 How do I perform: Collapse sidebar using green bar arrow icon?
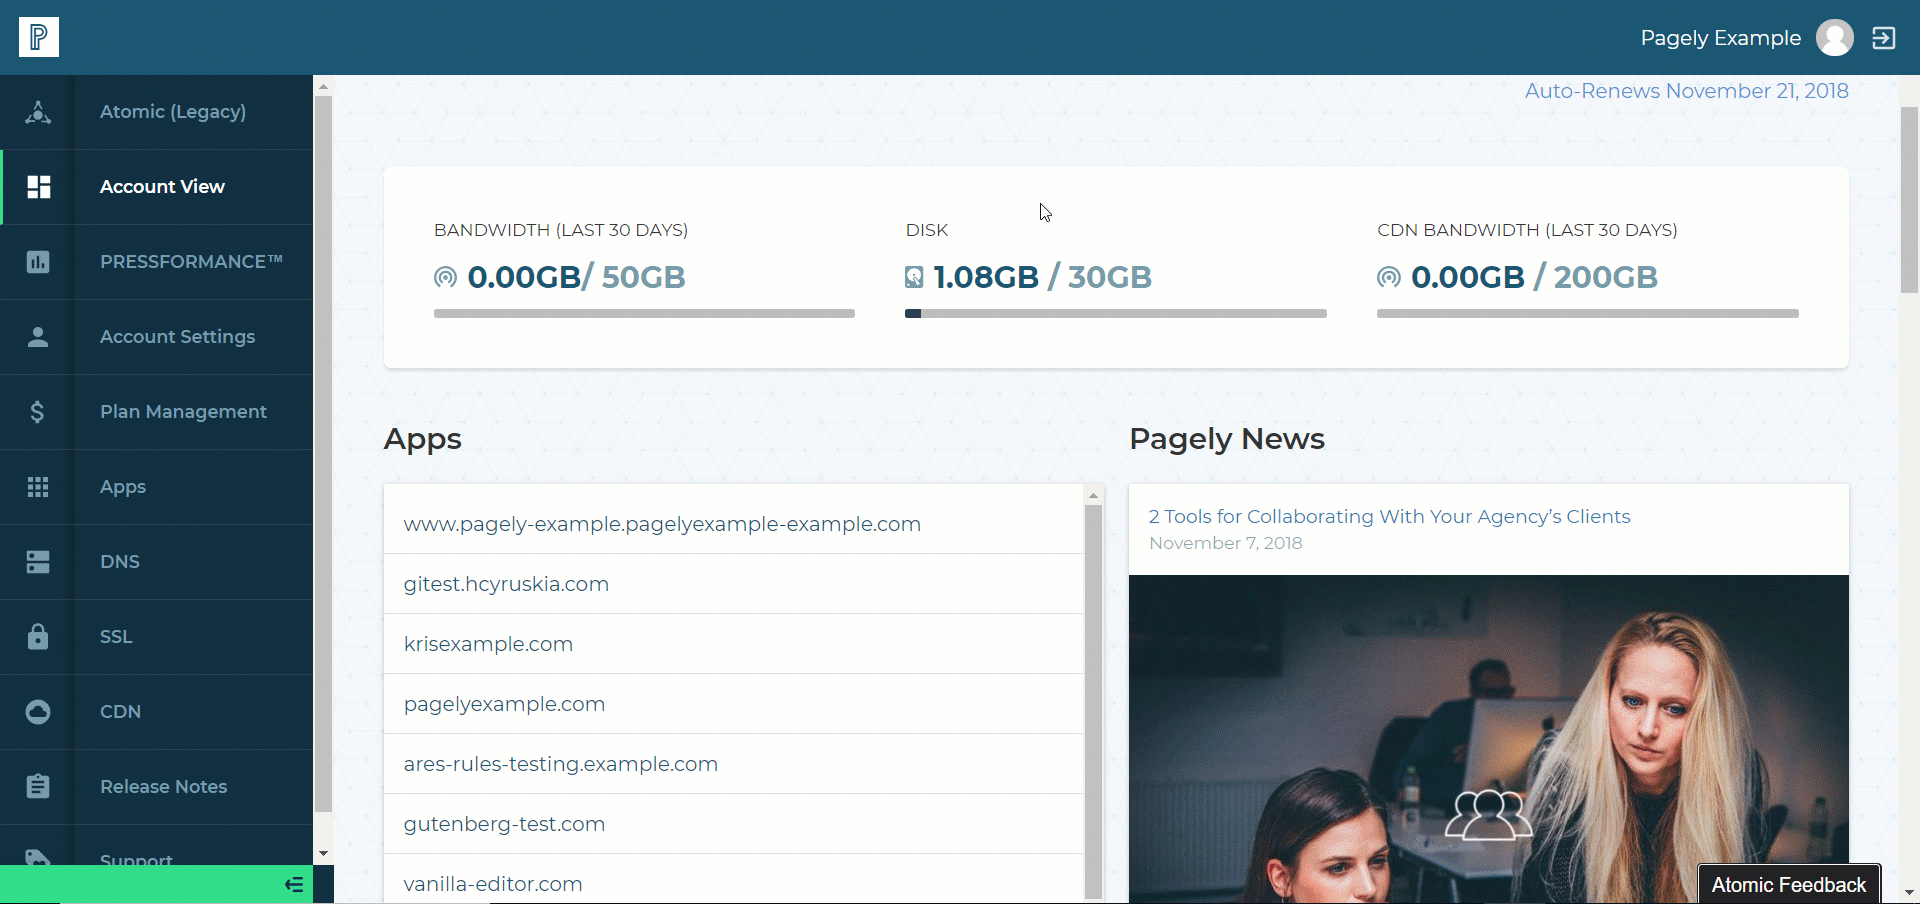click(x=294, y=884)
